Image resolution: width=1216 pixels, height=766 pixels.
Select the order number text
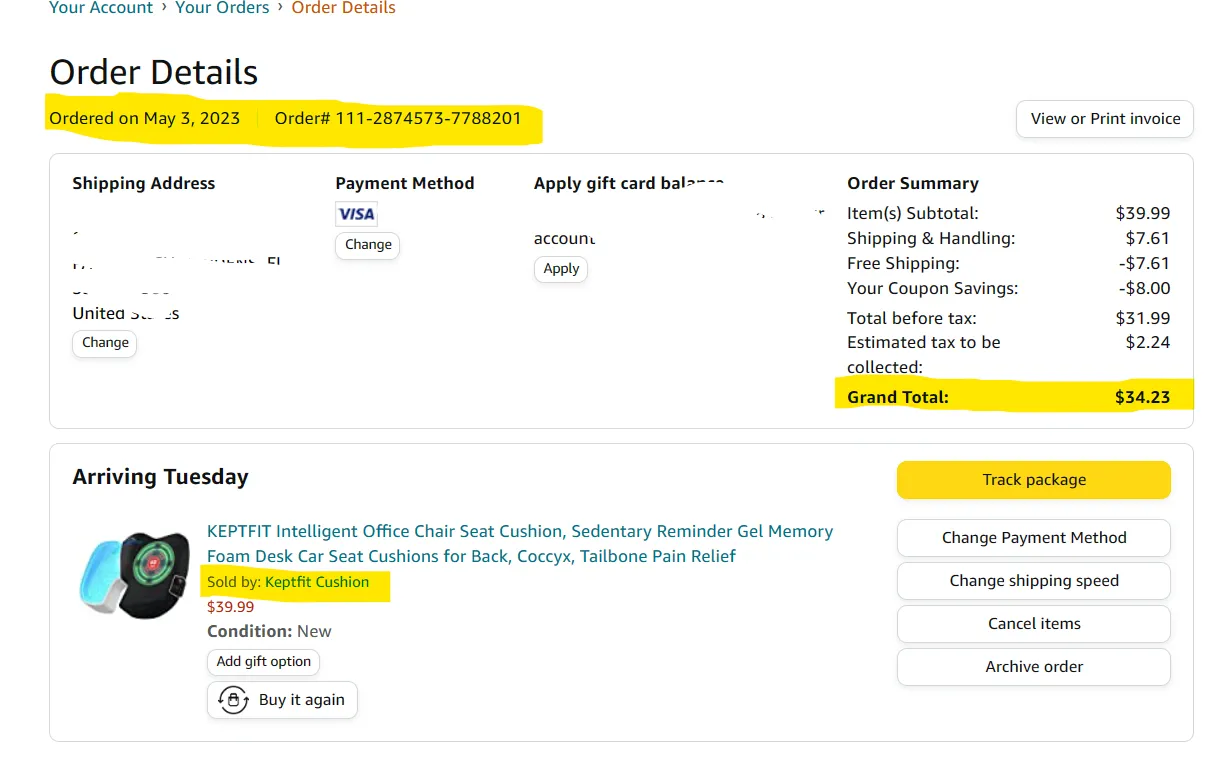[398, 118]
